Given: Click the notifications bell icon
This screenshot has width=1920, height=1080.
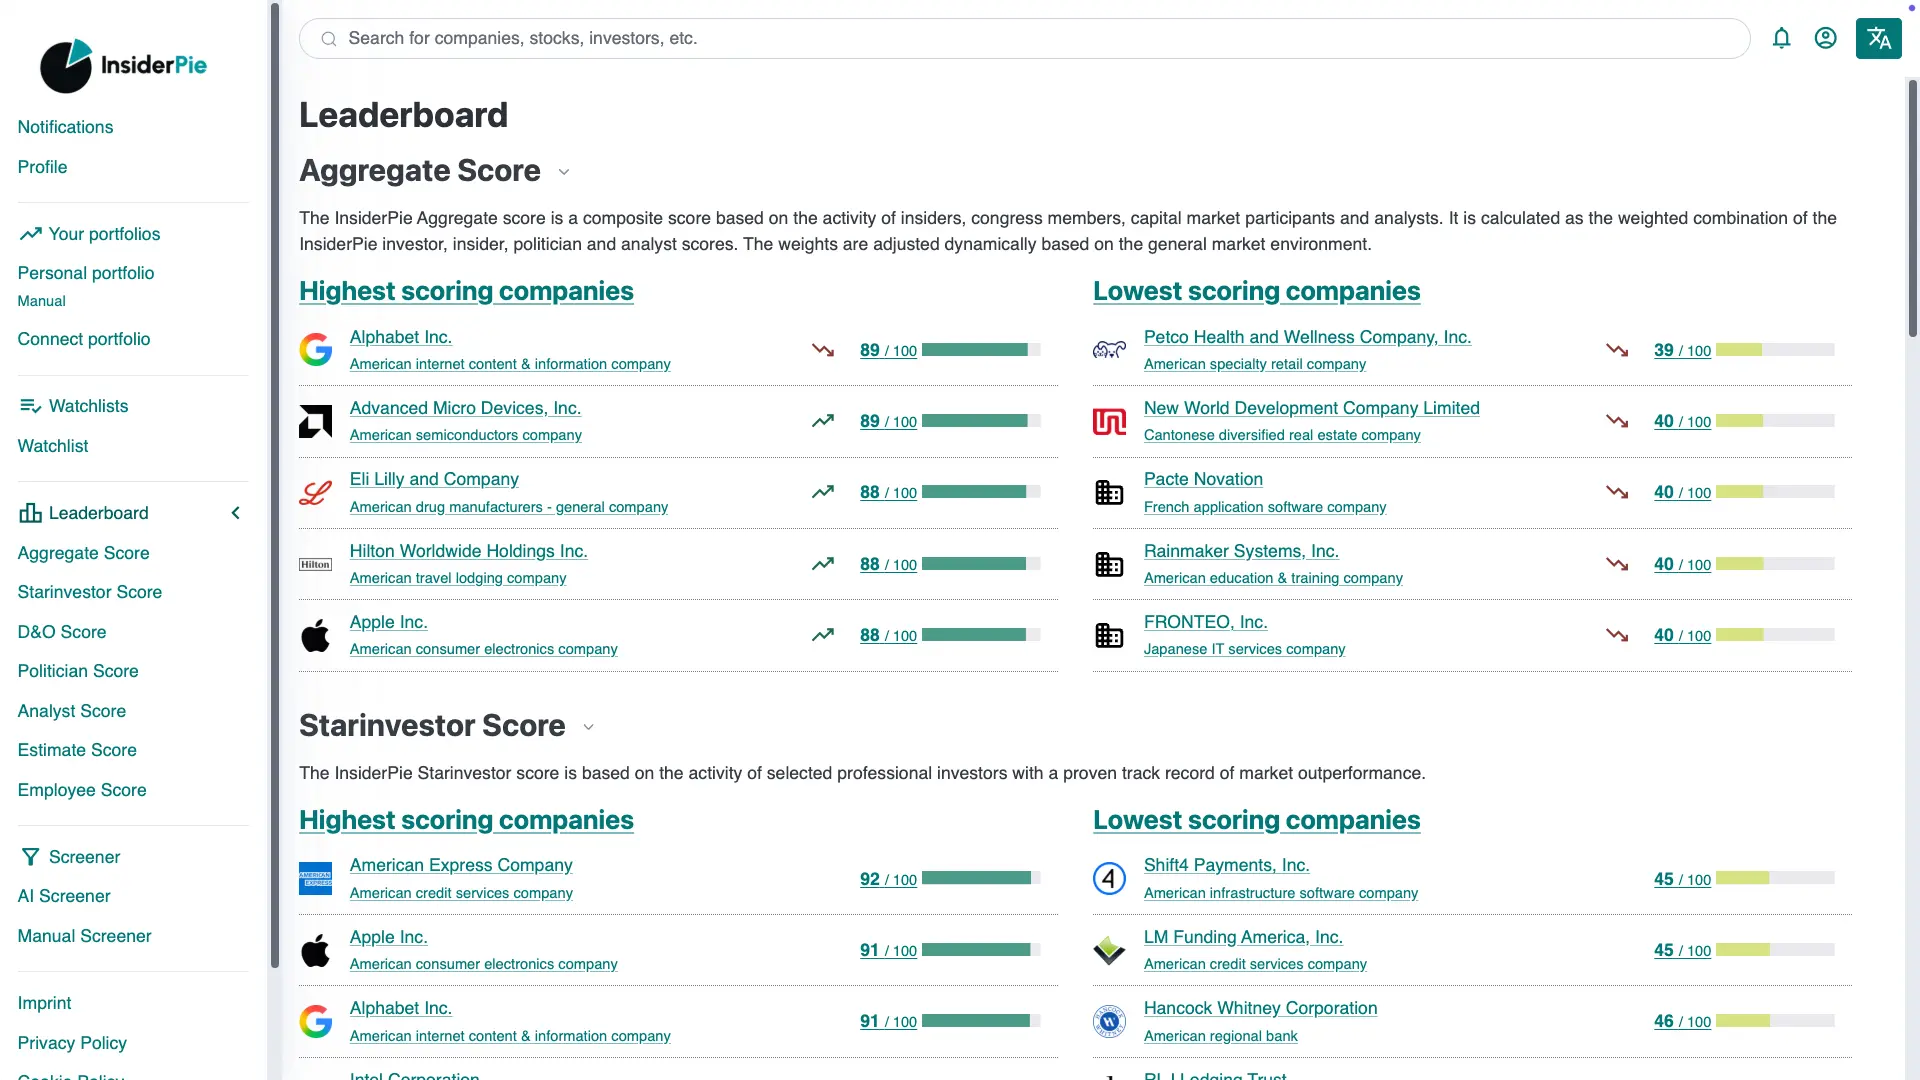Looking at the screenshot, I should coord(1781,38).
